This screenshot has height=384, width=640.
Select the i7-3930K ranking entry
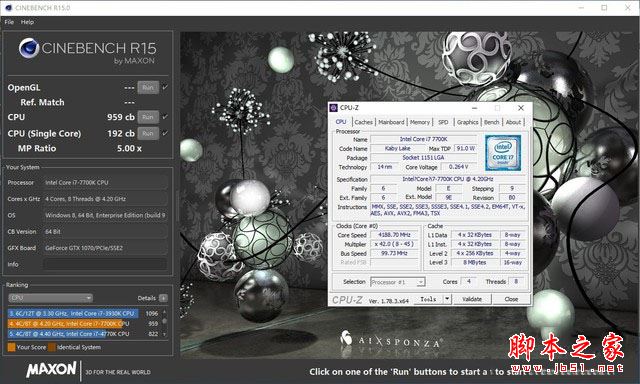coord(73,313)
